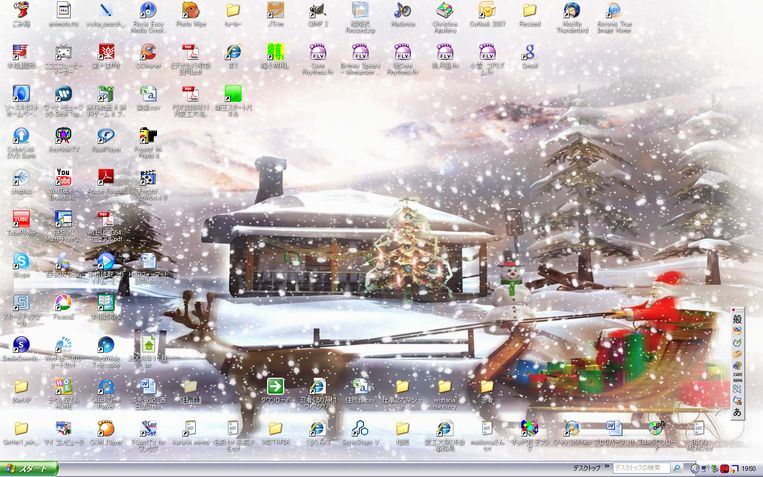This screenshot has width=763, height=477.
Task: Open the Warner Music 'W' shortcut
Action: [63, 94]
